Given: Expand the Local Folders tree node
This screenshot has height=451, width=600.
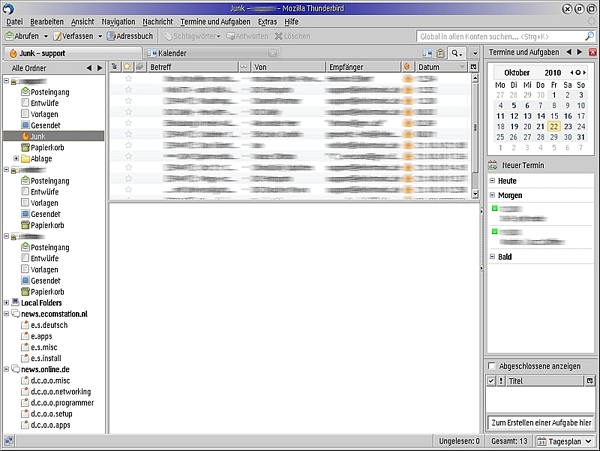Looking at the screenshot, I should 6,302.
